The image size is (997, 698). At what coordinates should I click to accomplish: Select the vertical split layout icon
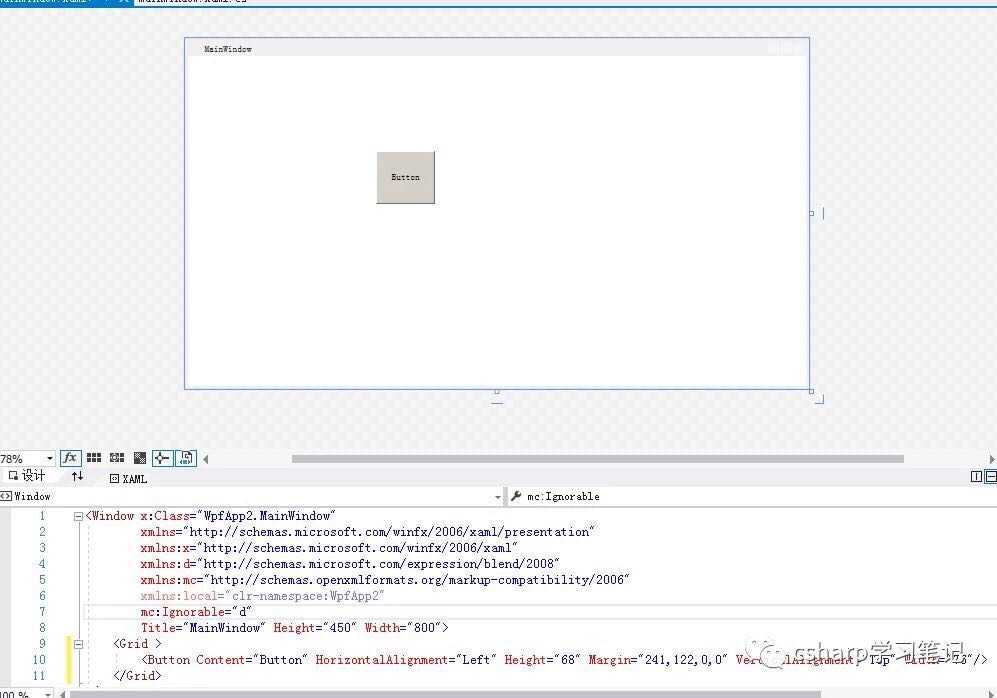click(977, 476)
